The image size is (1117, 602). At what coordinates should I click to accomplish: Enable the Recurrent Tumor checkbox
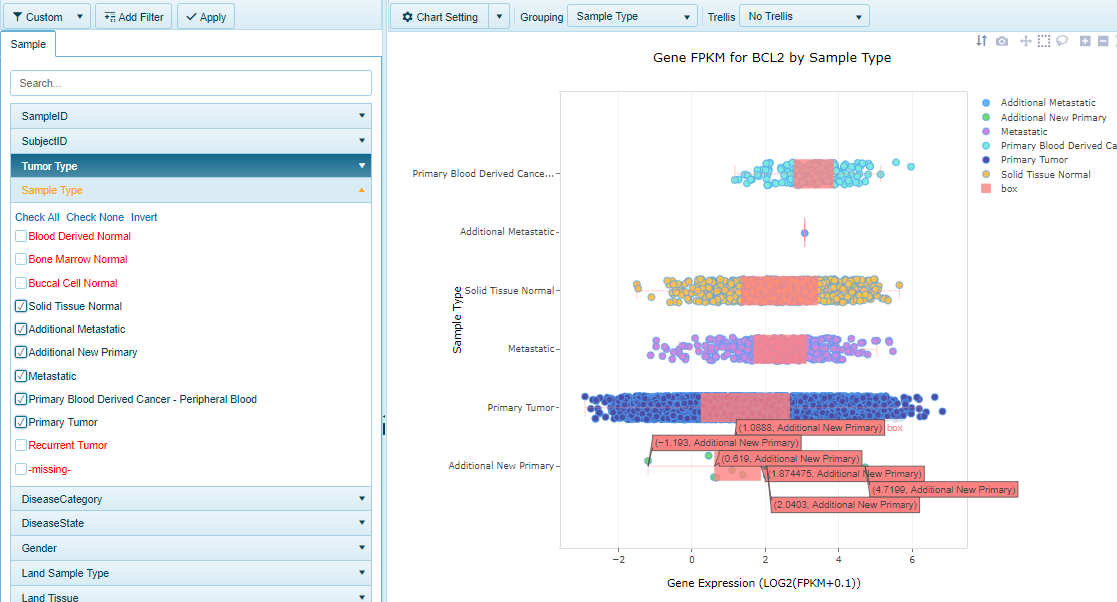pyautogui.click(x=21, y=445)
